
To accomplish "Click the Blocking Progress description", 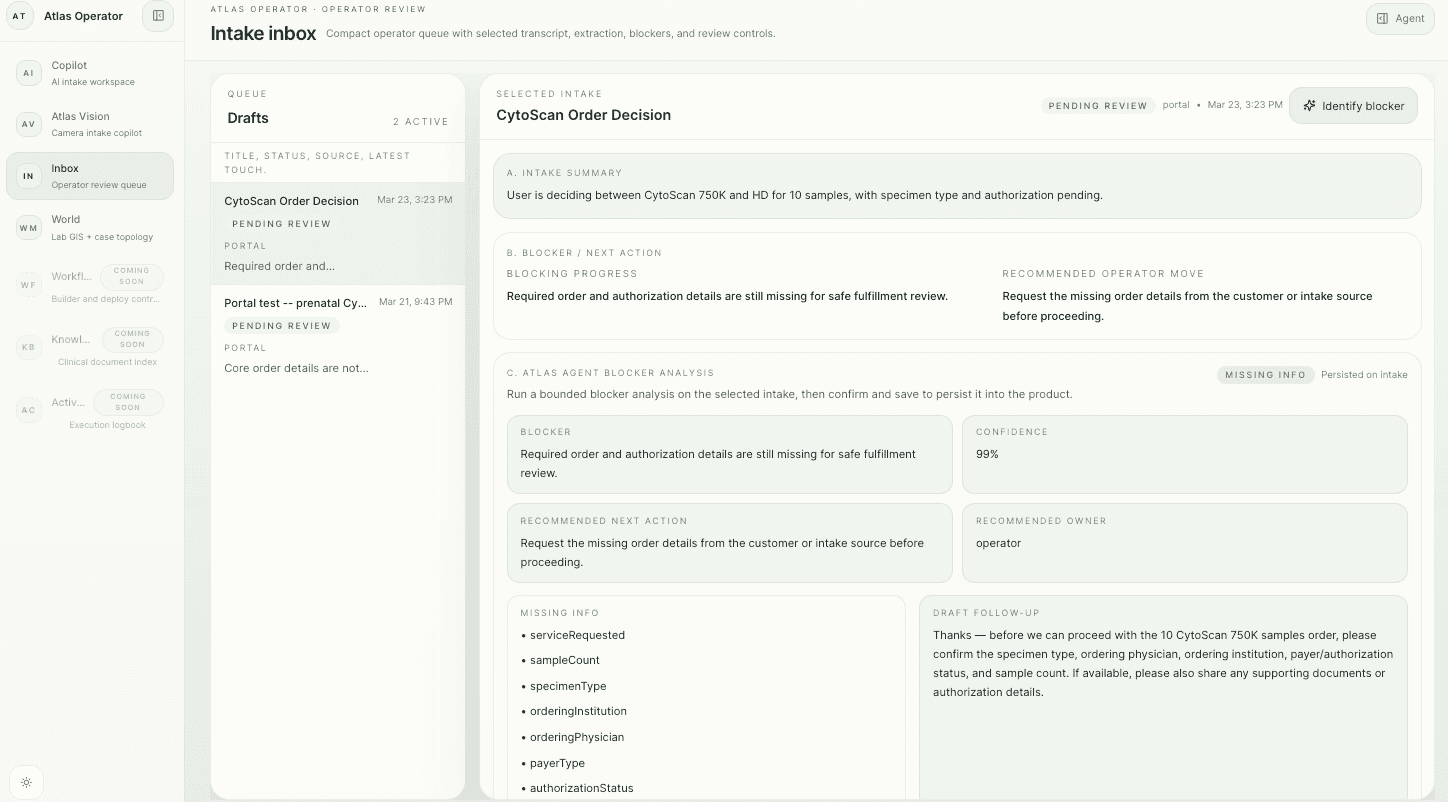I will (x=727, y=296).
